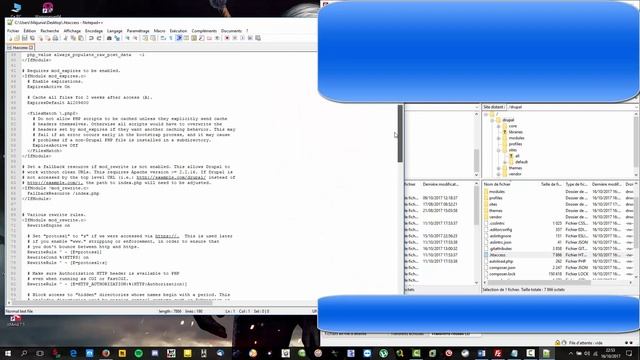Viewport: 640px width, 360px height.
Task: Click the Zoom Out toolbar icon
Action: 135,38
